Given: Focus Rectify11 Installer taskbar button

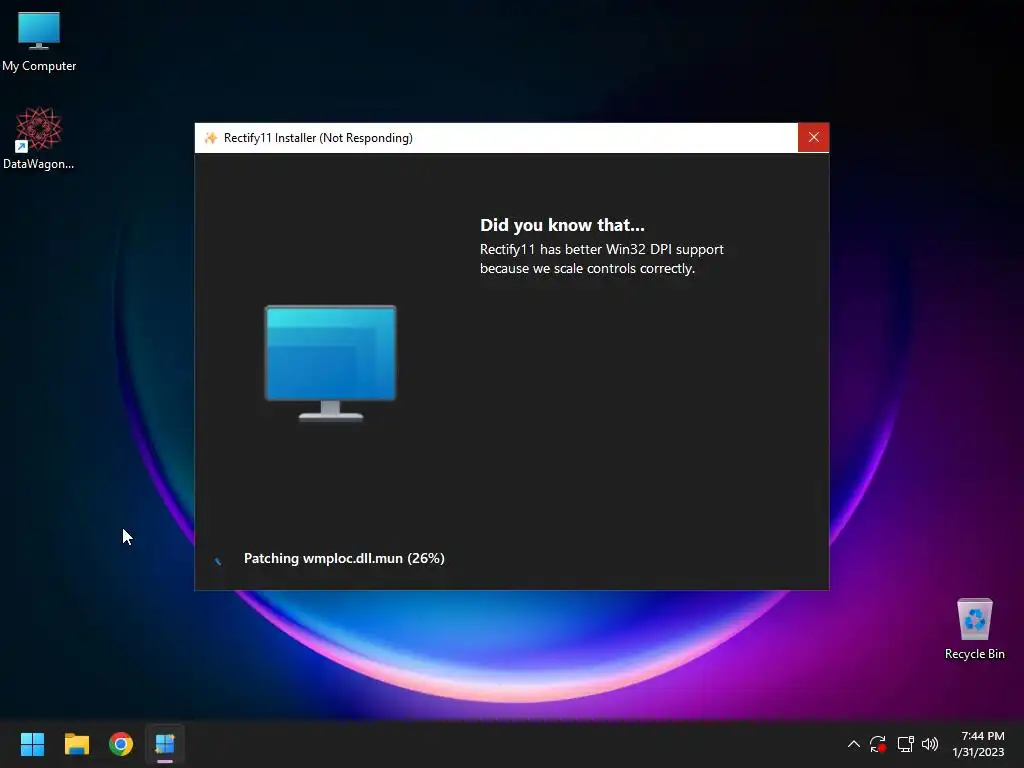Looking at the screenshot, I should 165,744.
